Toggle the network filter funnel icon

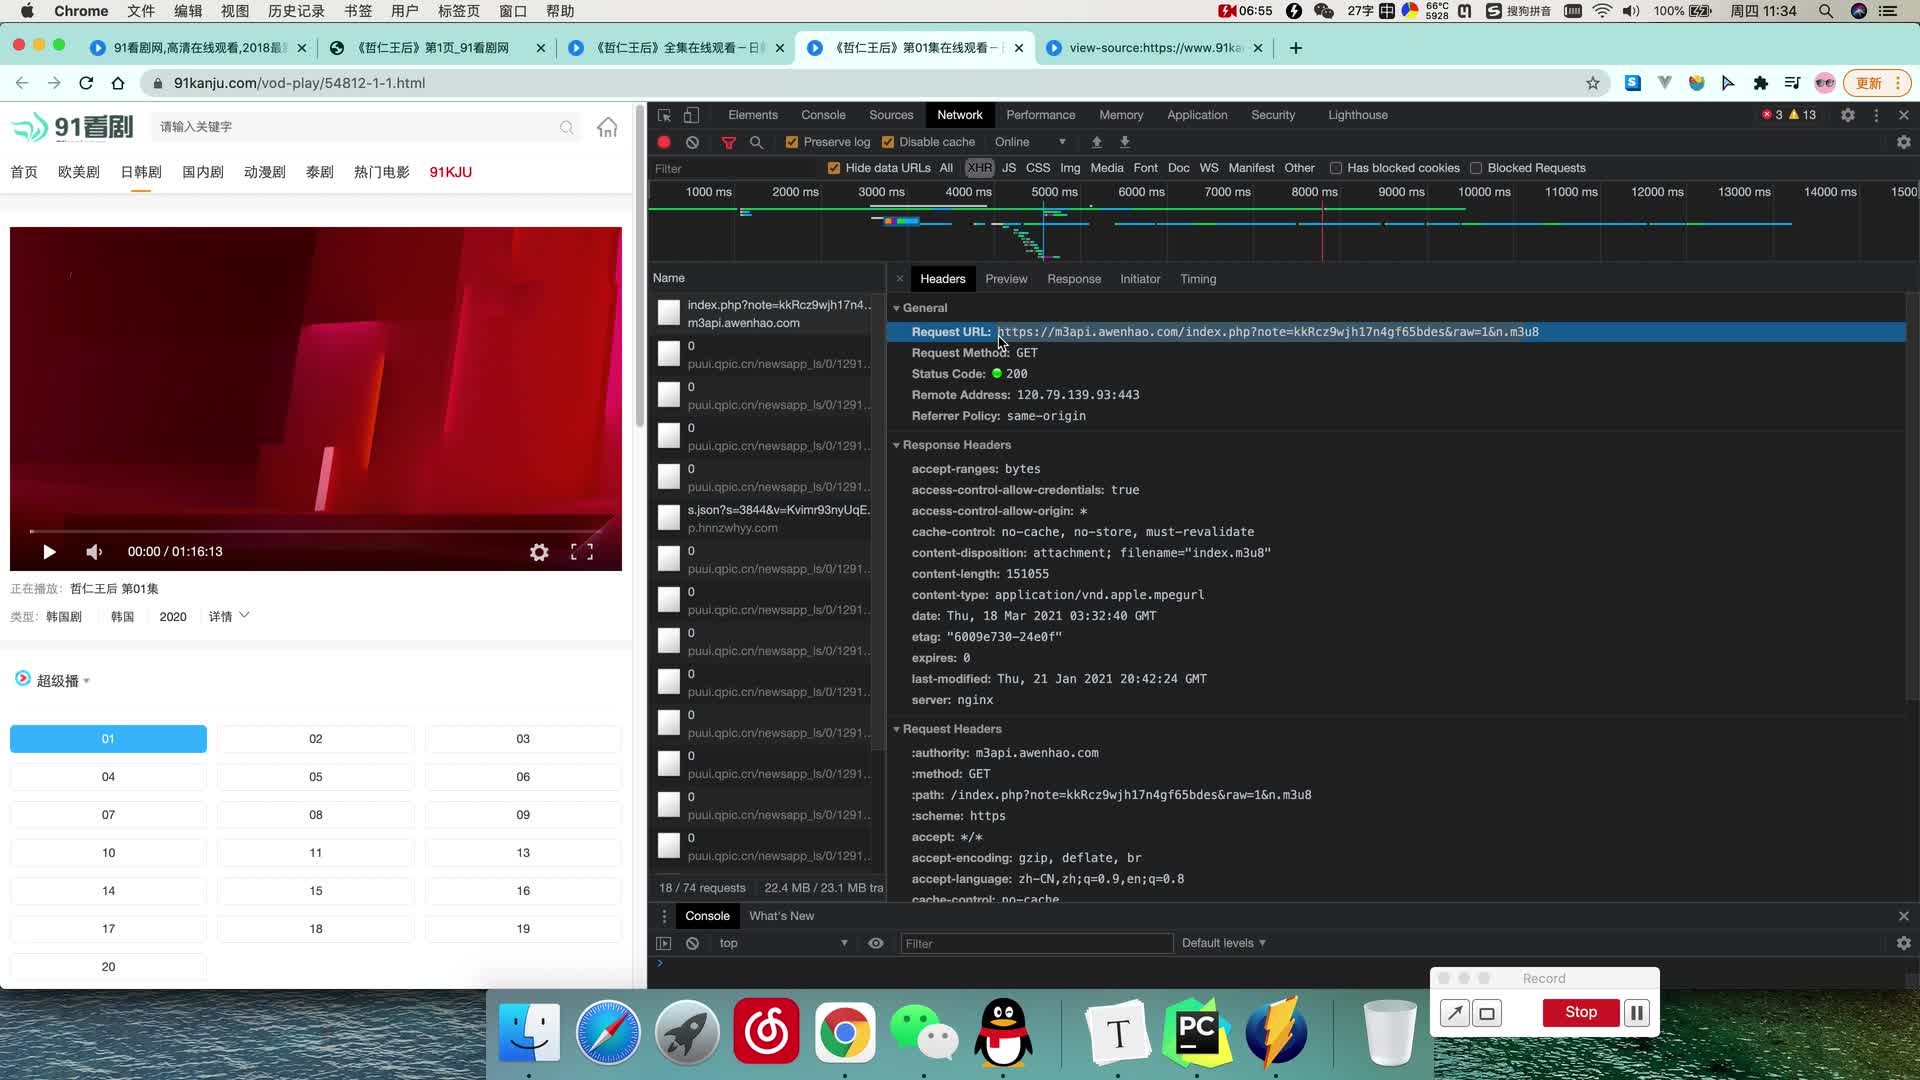click(x=729, y=142)
